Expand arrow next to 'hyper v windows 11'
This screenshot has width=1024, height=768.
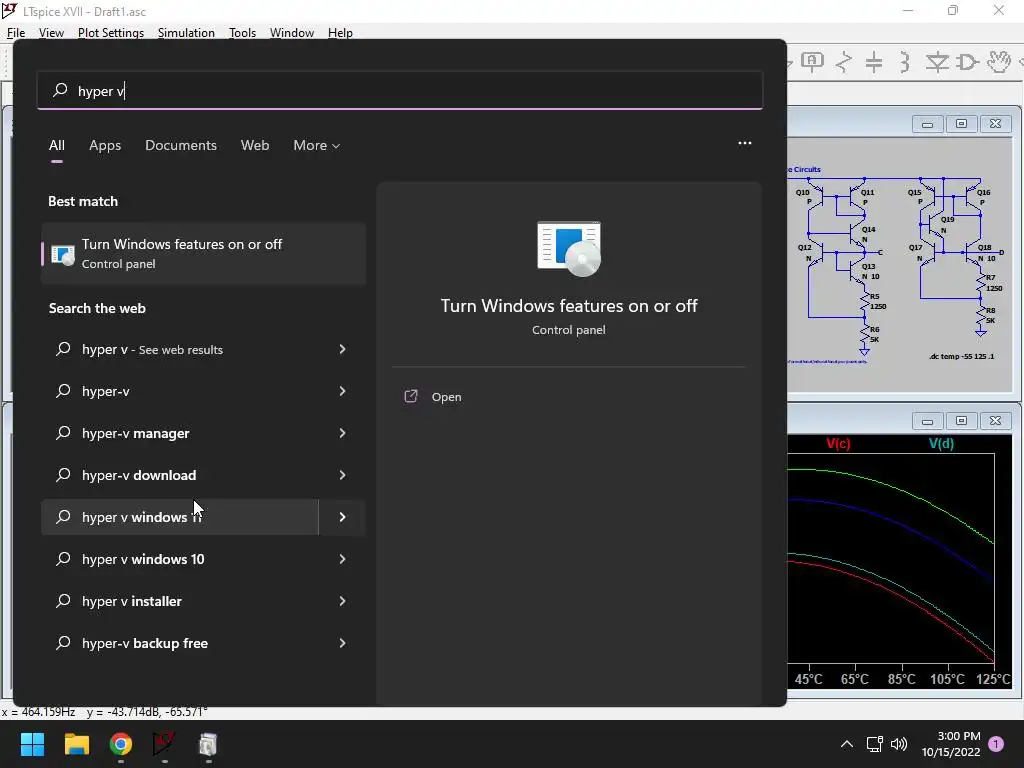342,517
